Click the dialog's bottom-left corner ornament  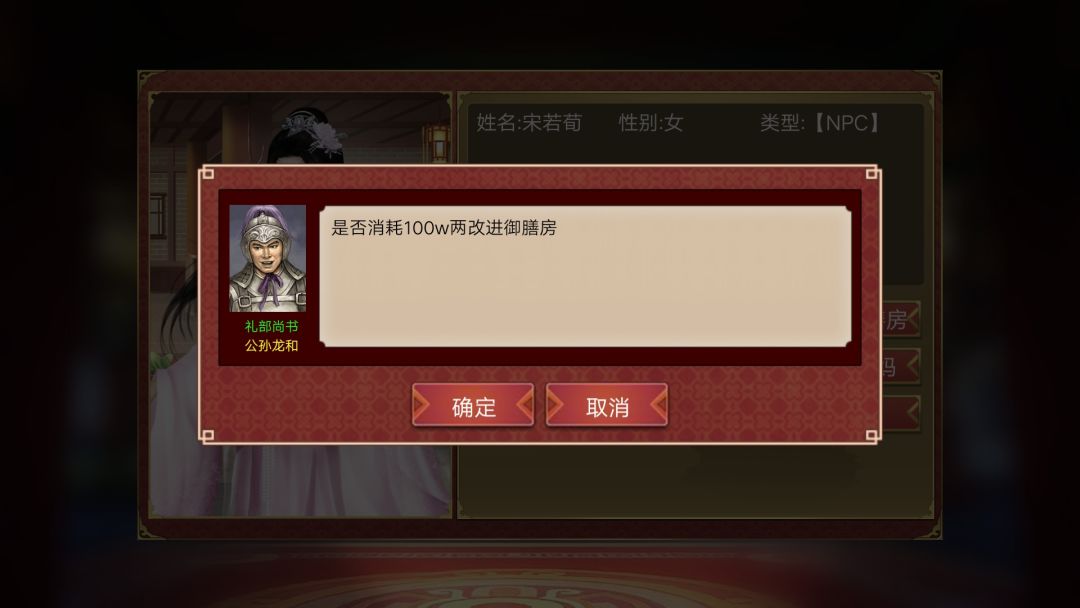[207, 435]
